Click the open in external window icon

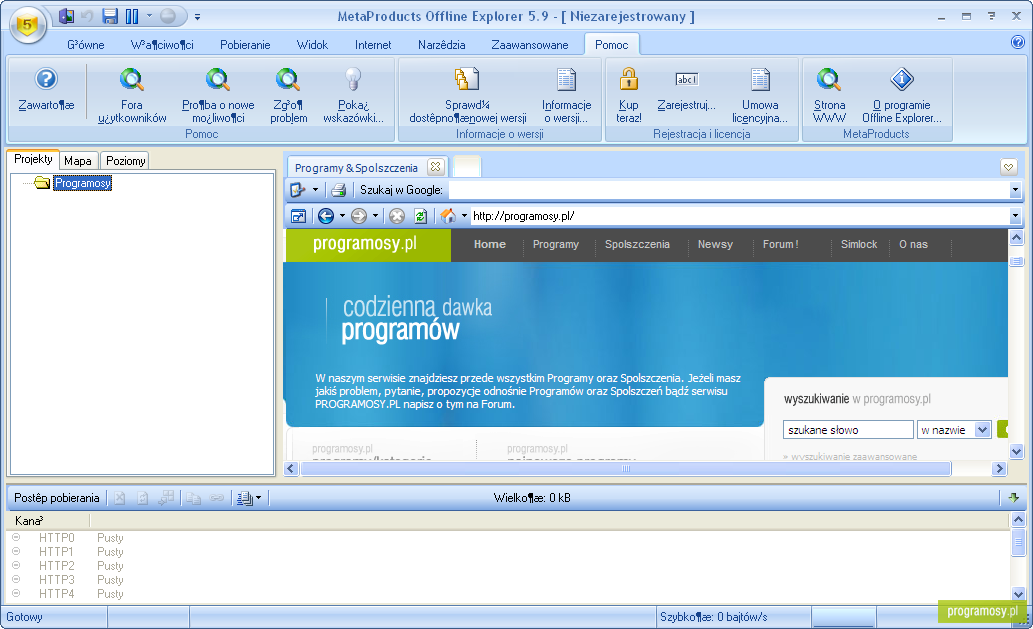click(298, 216)
